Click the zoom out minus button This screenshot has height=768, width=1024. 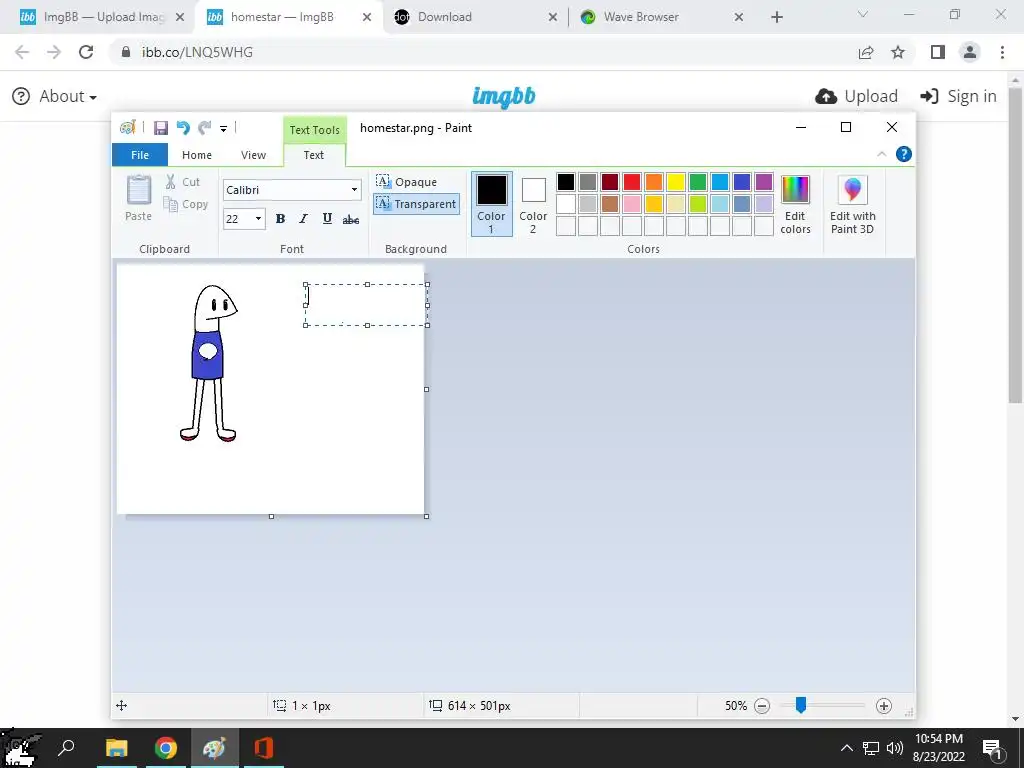(762, 706)
